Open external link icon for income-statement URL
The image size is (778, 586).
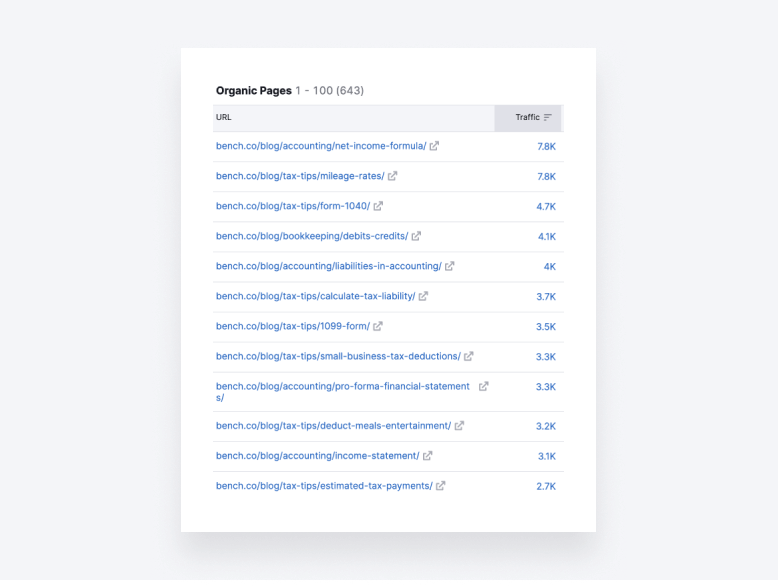coord(428,456)
